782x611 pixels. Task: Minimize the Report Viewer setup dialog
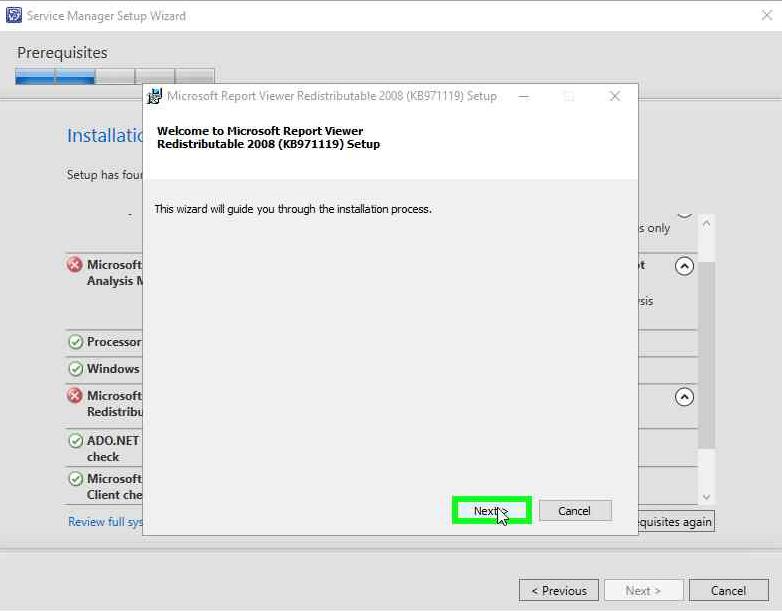tap(524, 96)
